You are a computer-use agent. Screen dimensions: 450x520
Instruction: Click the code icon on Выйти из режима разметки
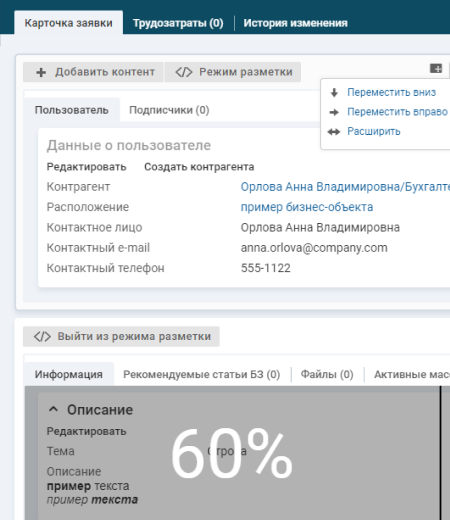[x=42, y=337]
